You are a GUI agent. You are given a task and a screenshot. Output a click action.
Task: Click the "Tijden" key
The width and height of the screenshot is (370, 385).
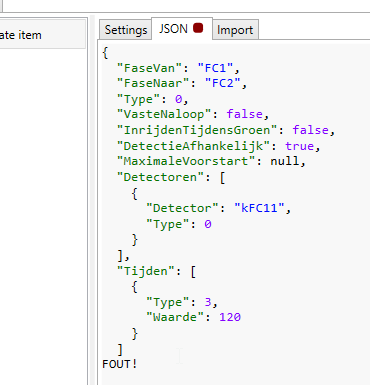(x=146, y=271)
